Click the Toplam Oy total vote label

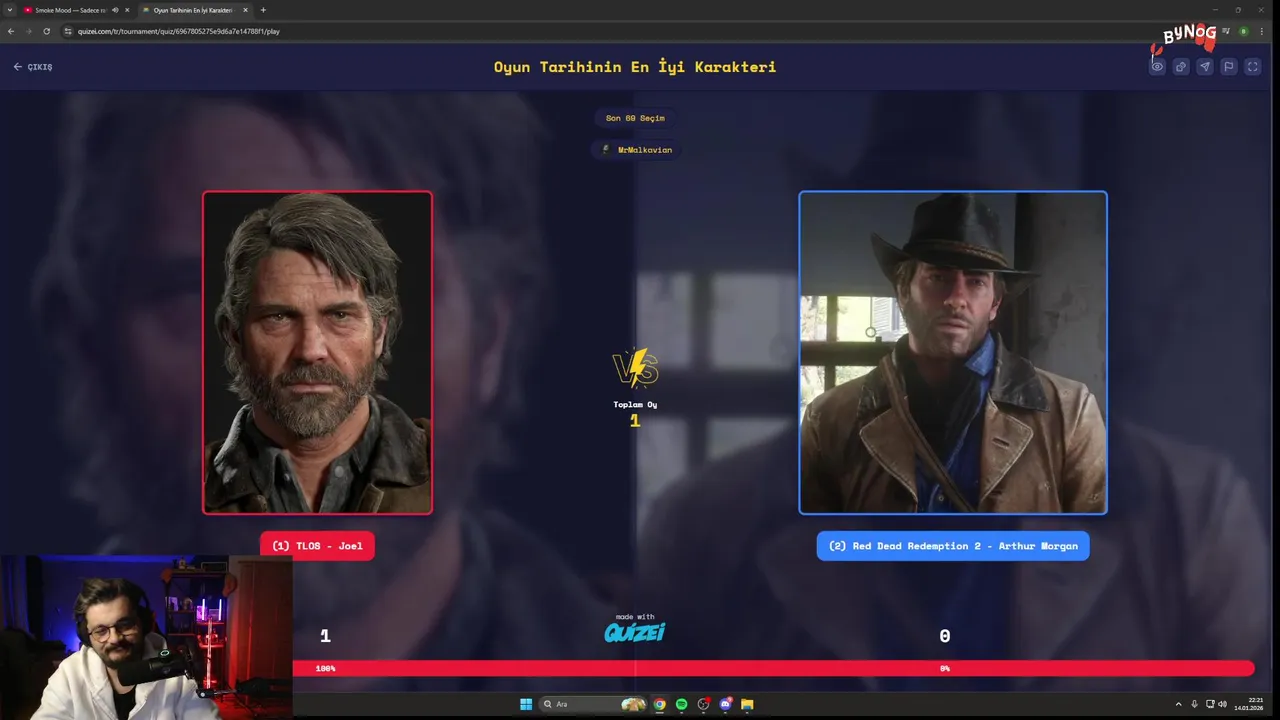pyautogui.click(x=635, y=405)
